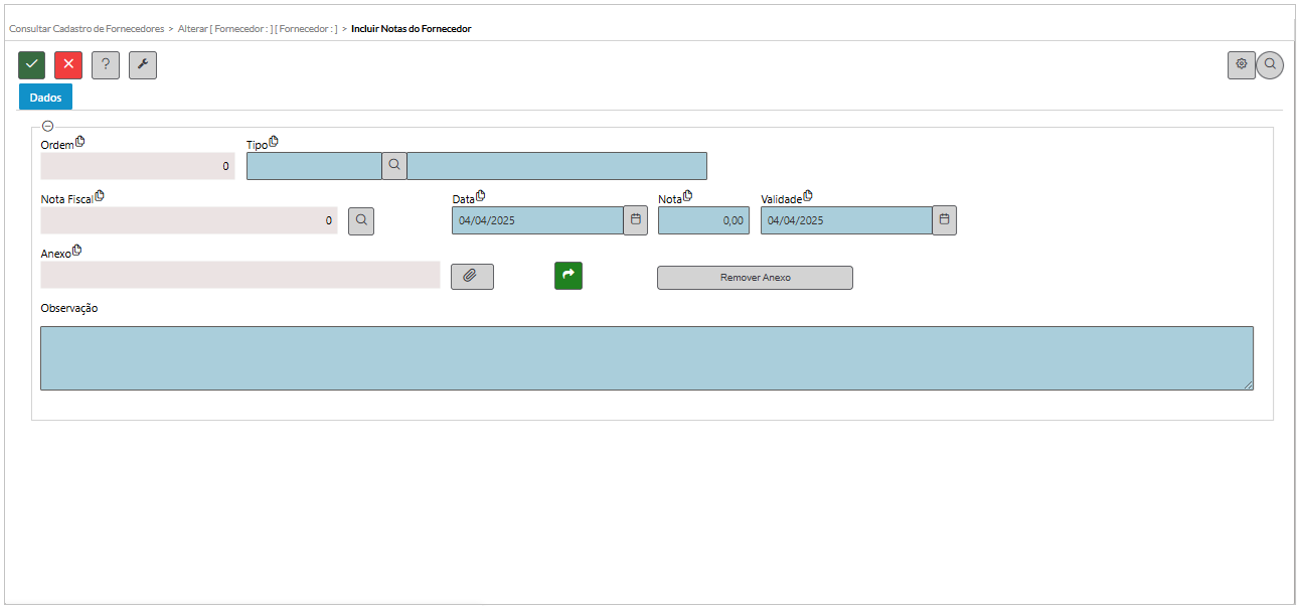Screen dimensions: 1297x606
Task: Open the Data calendar picker
Action: (x=635, y=220)
